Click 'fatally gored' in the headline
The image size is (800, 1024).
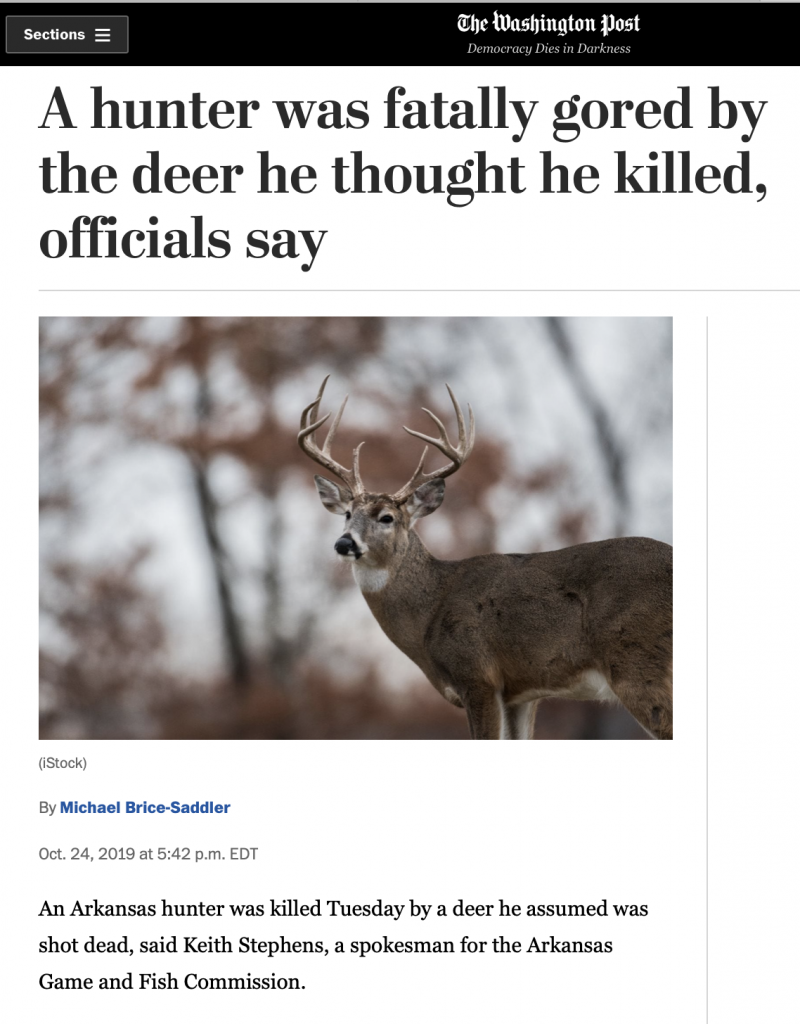[x=538, y=110]
